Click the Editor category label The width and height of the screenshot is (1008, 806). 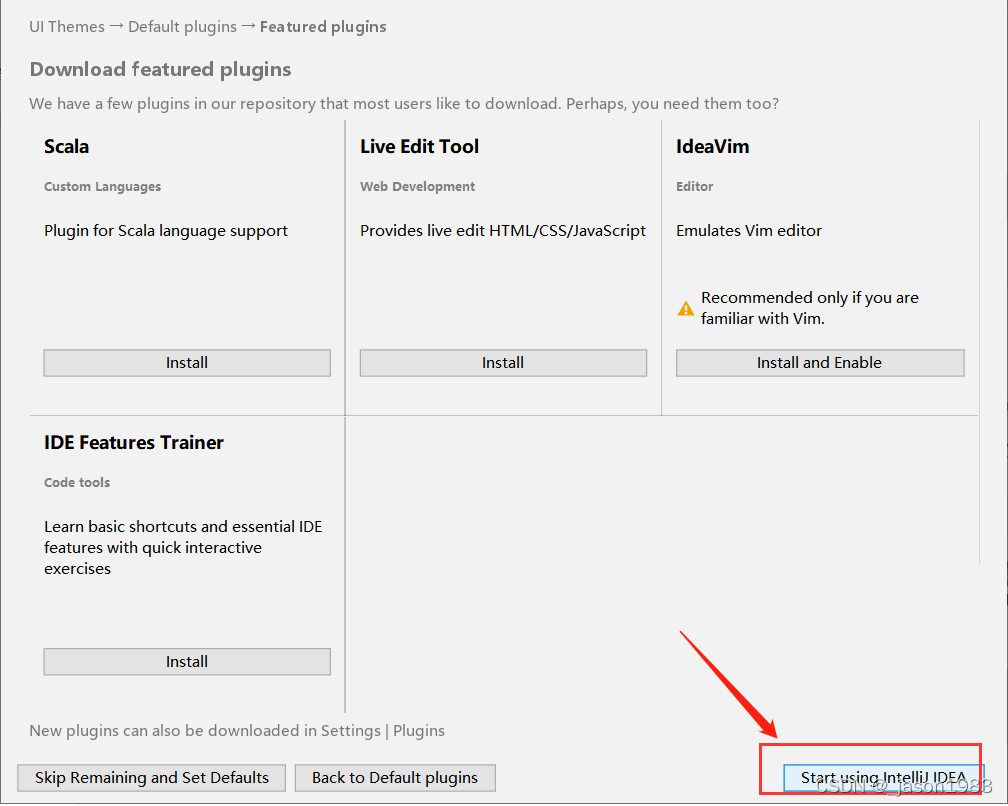pyautogui.click(x=694, y=187)
